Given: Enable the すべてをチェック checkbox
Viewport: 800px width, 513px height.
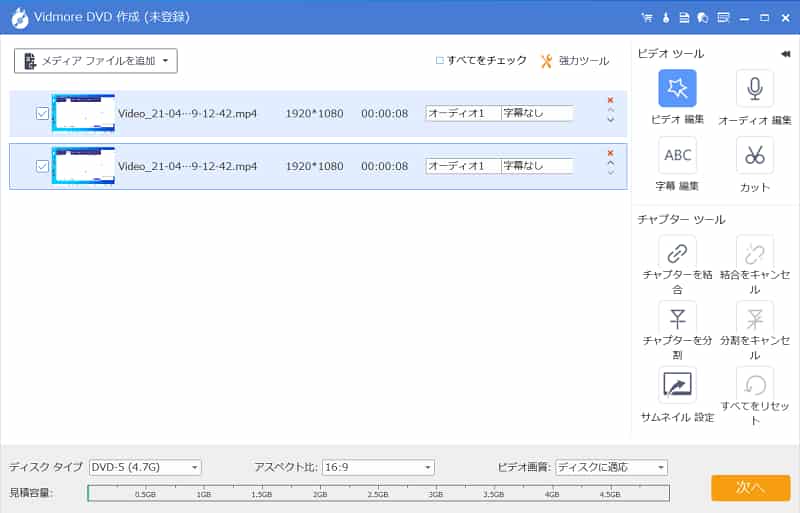Looking at the screenshot, I should pyautogui.click(x=439, y=60).
